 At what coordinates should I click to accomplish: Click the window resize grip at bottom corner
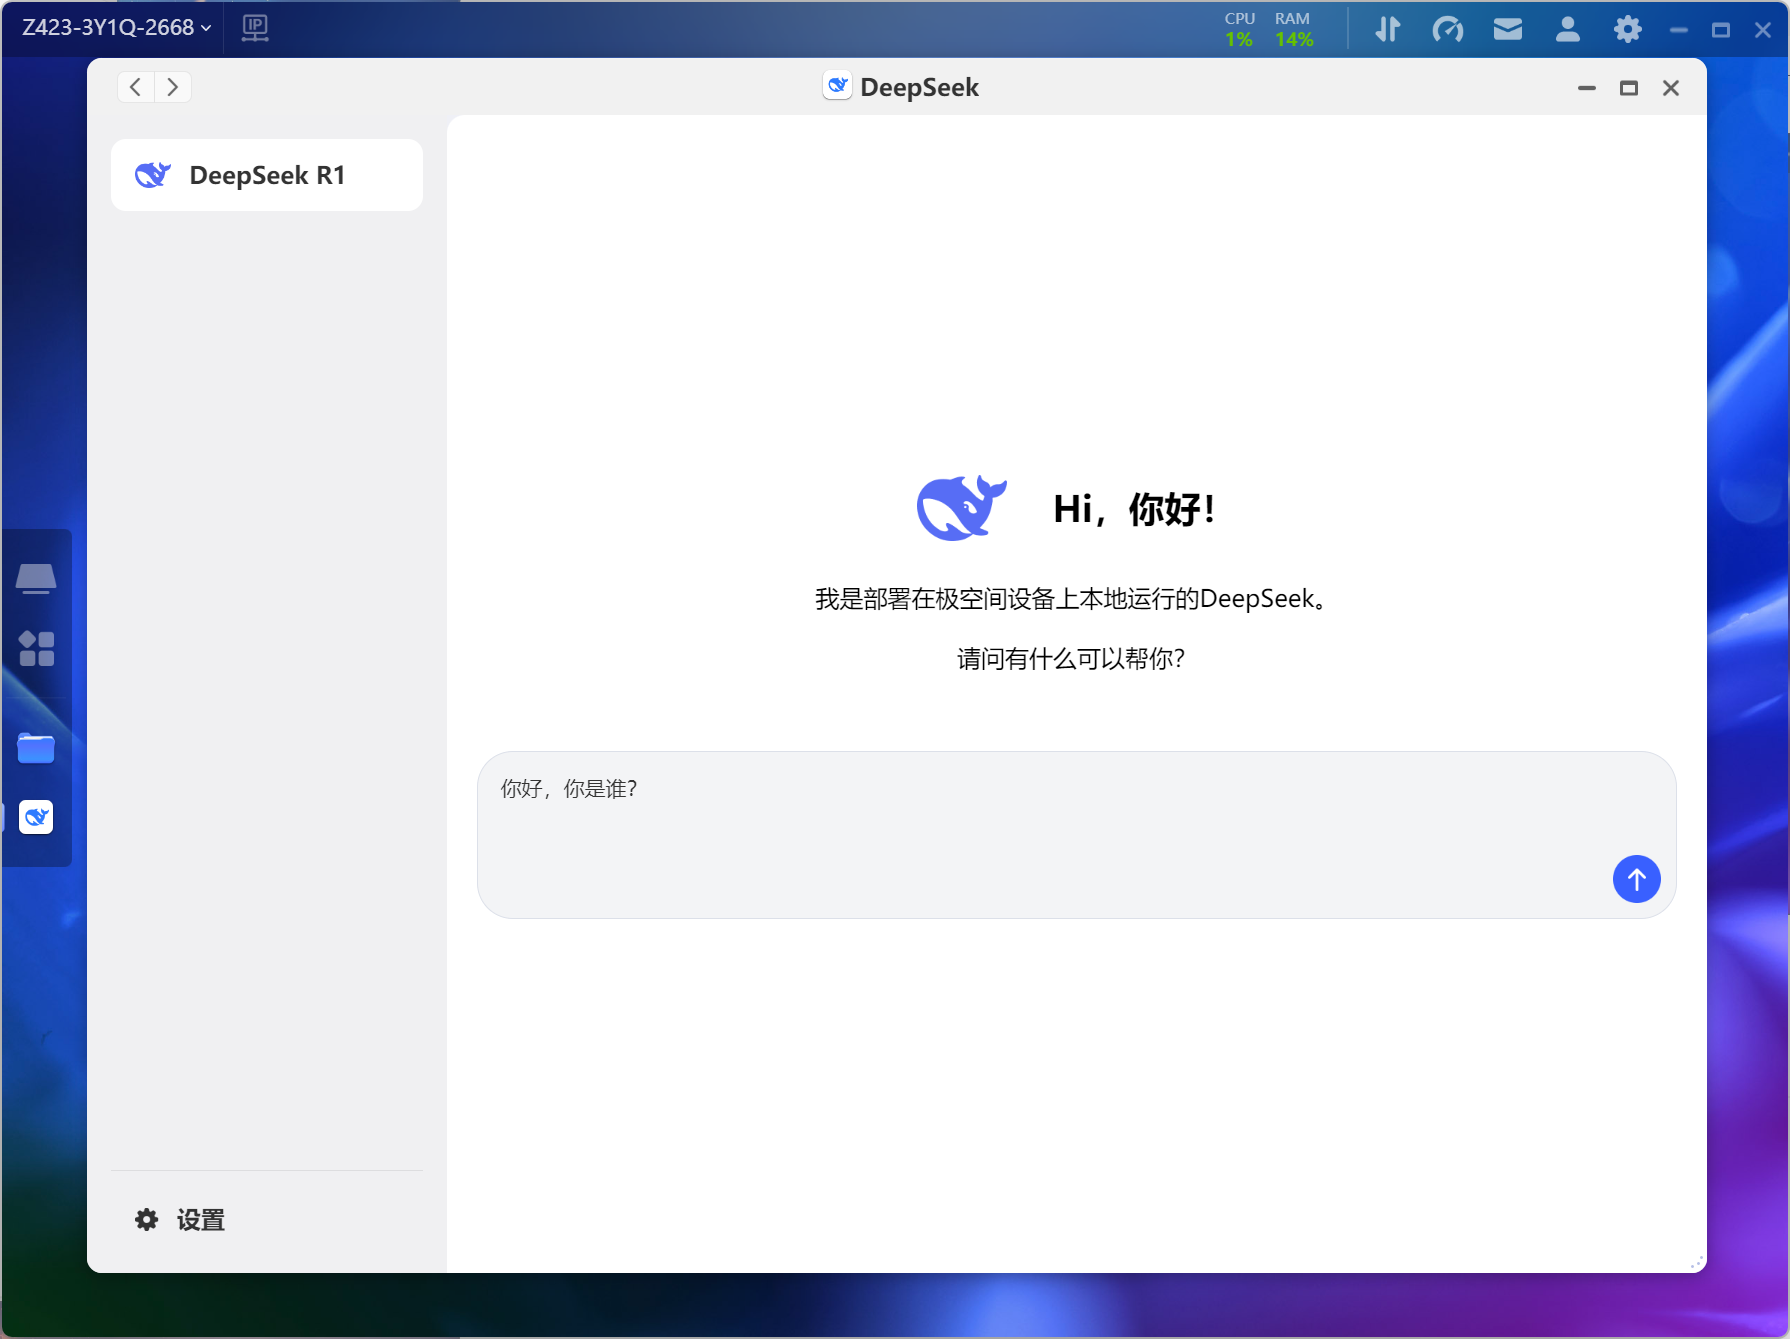tap(1696, 1263)
